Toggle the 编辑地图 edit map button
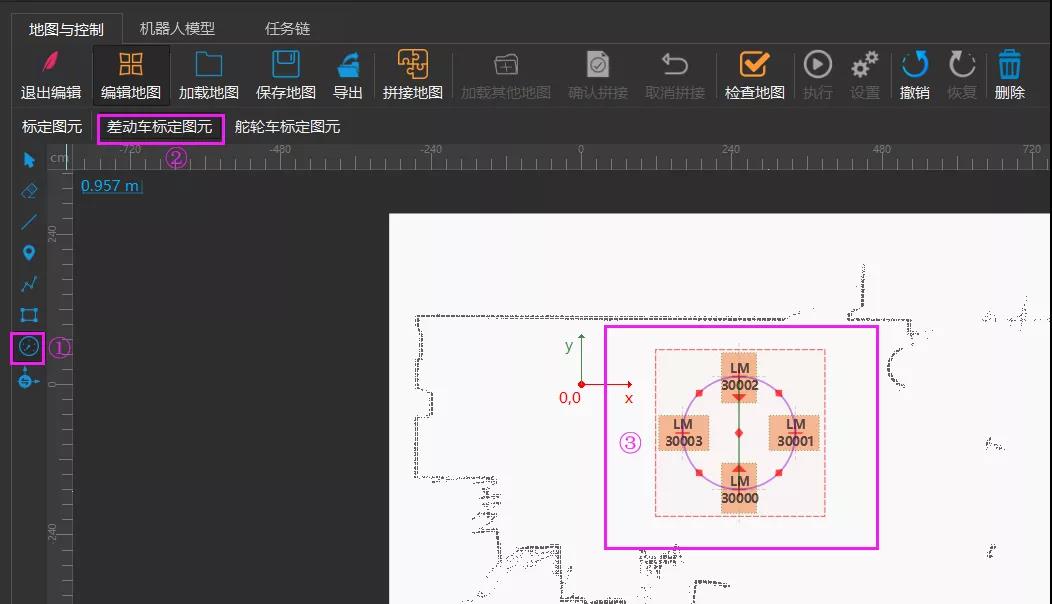The height and width of the screenshot is (604, 1052). pyautogui.click(x=131, y=76)
